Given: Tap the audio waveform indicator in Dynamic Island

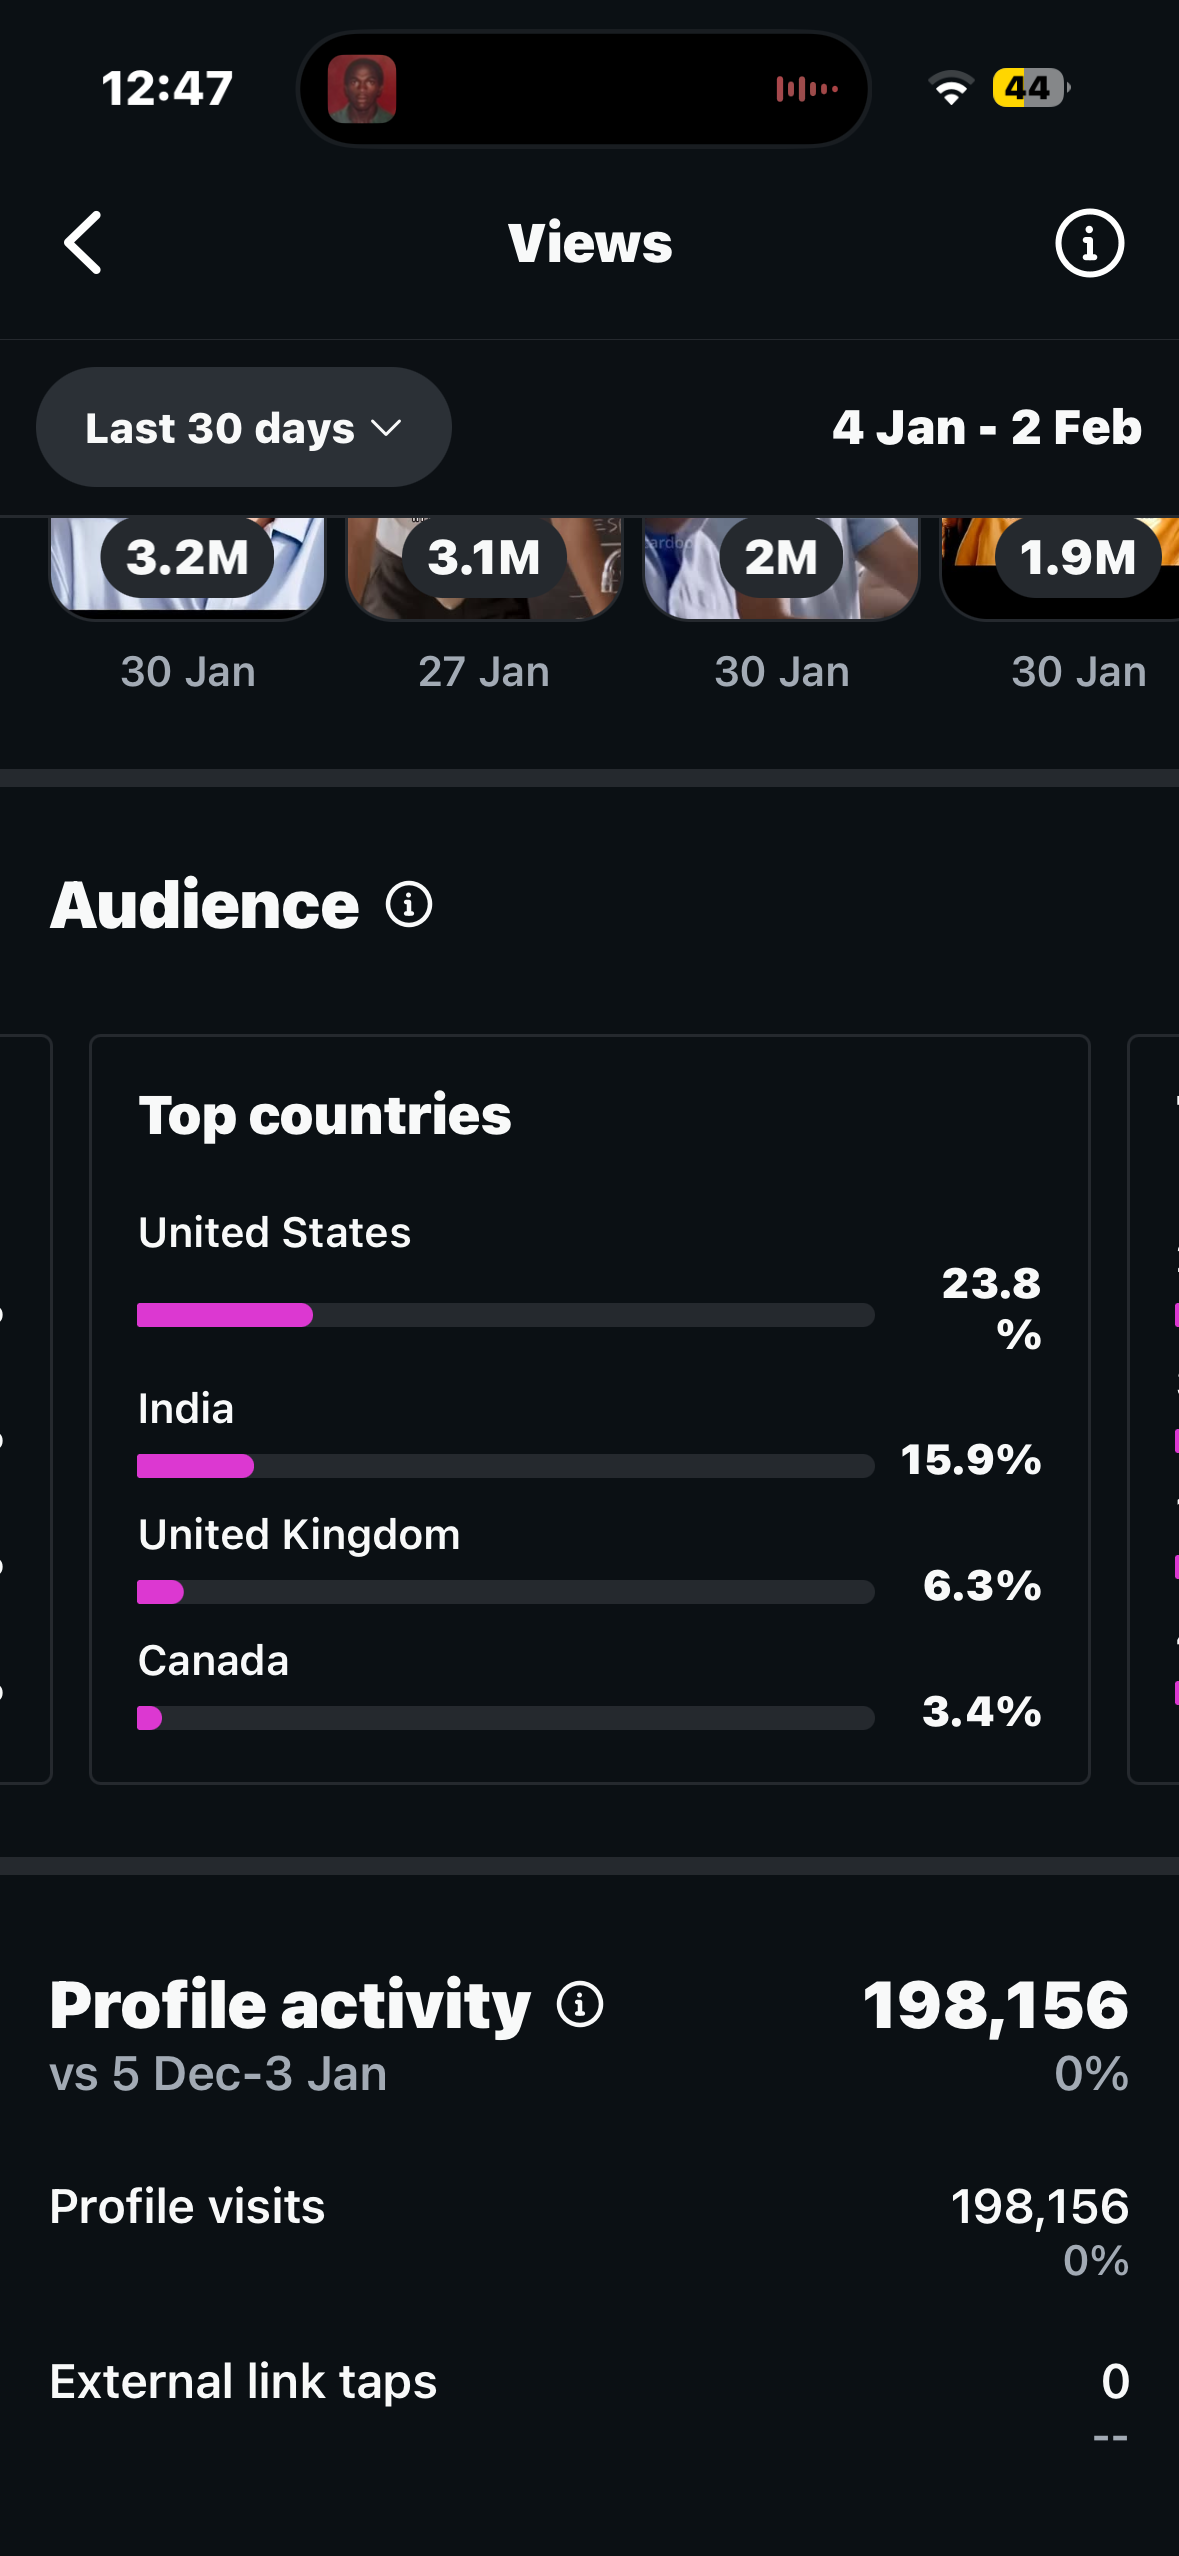Looking at the screenshot, I should (x=807, y=89).
